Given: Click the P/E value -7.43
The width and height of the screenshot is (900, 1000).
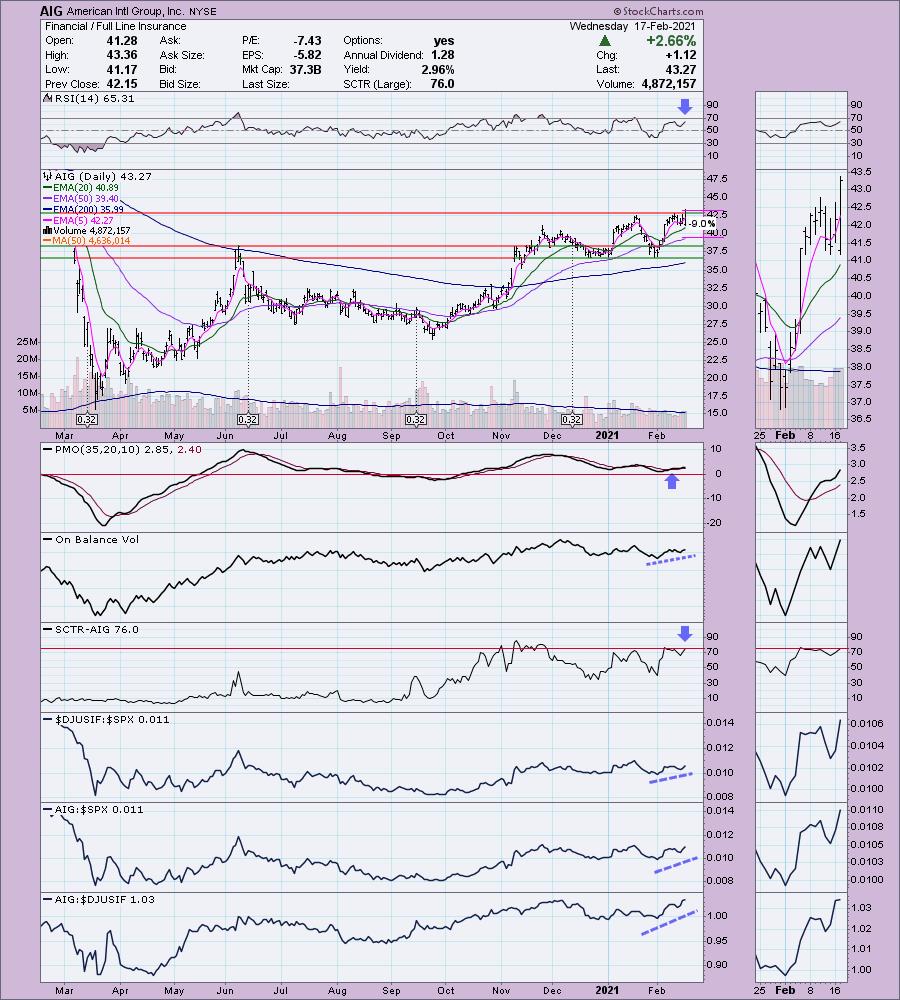Looking at the screenshot, I should coord(307,40).
